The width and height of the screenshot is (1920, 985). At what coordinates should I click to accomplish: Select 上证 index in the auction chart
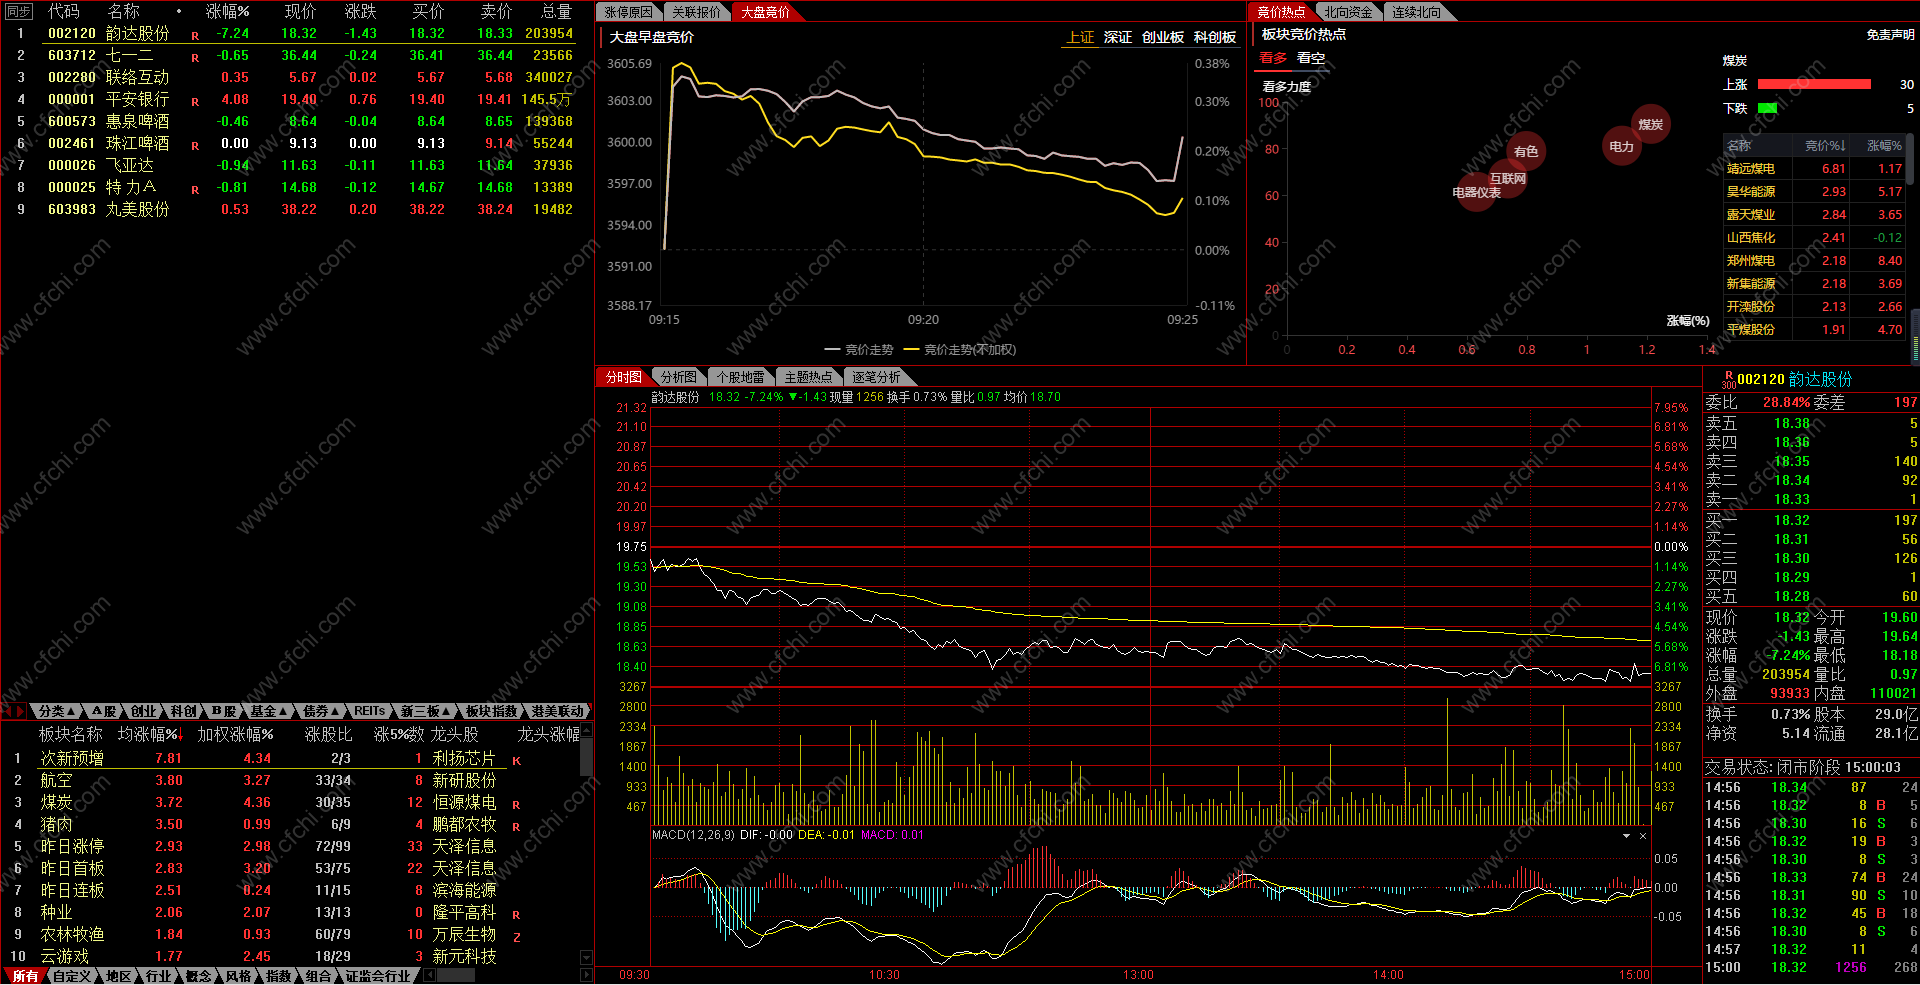pyautogui.click(x=1080, y=37)
